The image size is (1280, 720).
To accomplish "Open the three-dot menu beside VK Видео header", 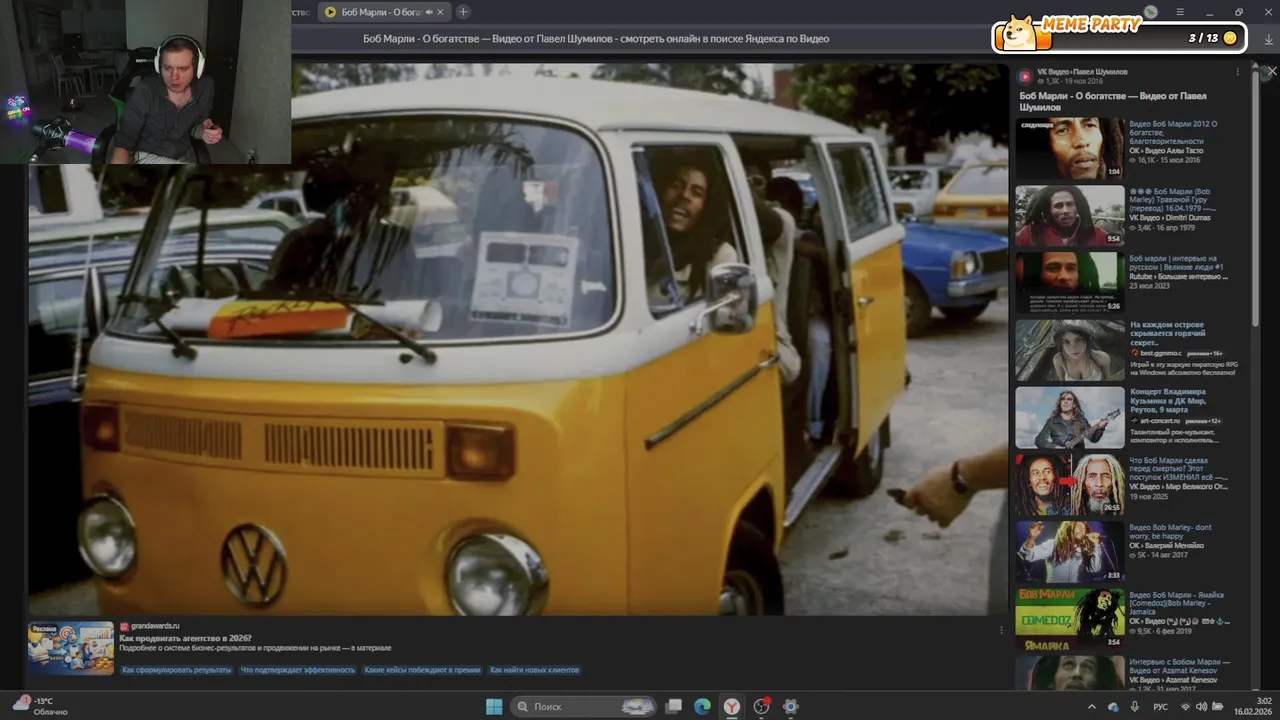I will (1237, 72).
